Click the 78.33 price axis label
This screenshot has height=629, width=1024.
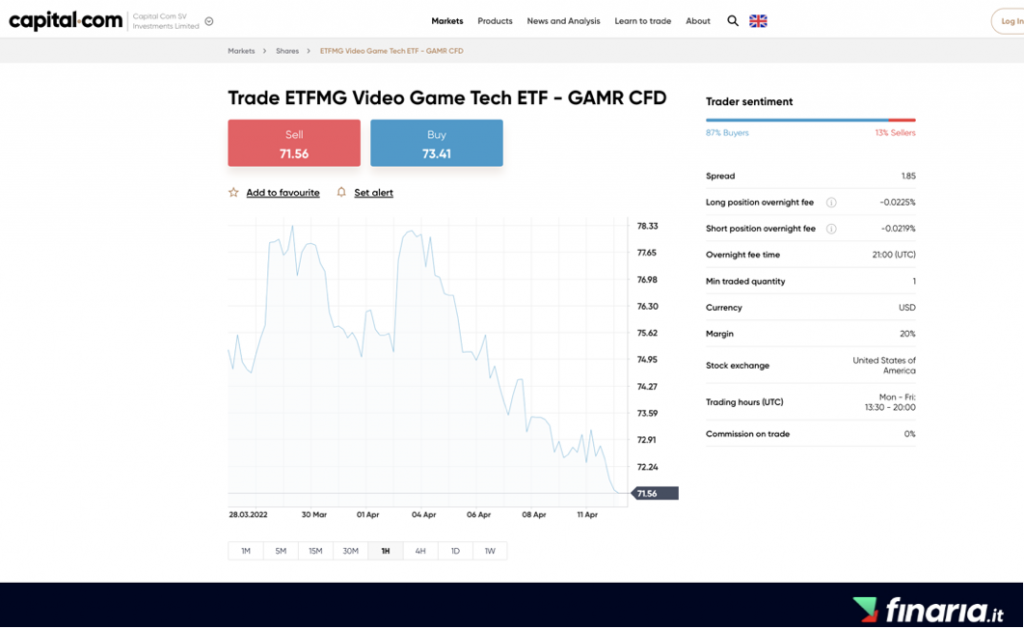click(x=648, y=226)
